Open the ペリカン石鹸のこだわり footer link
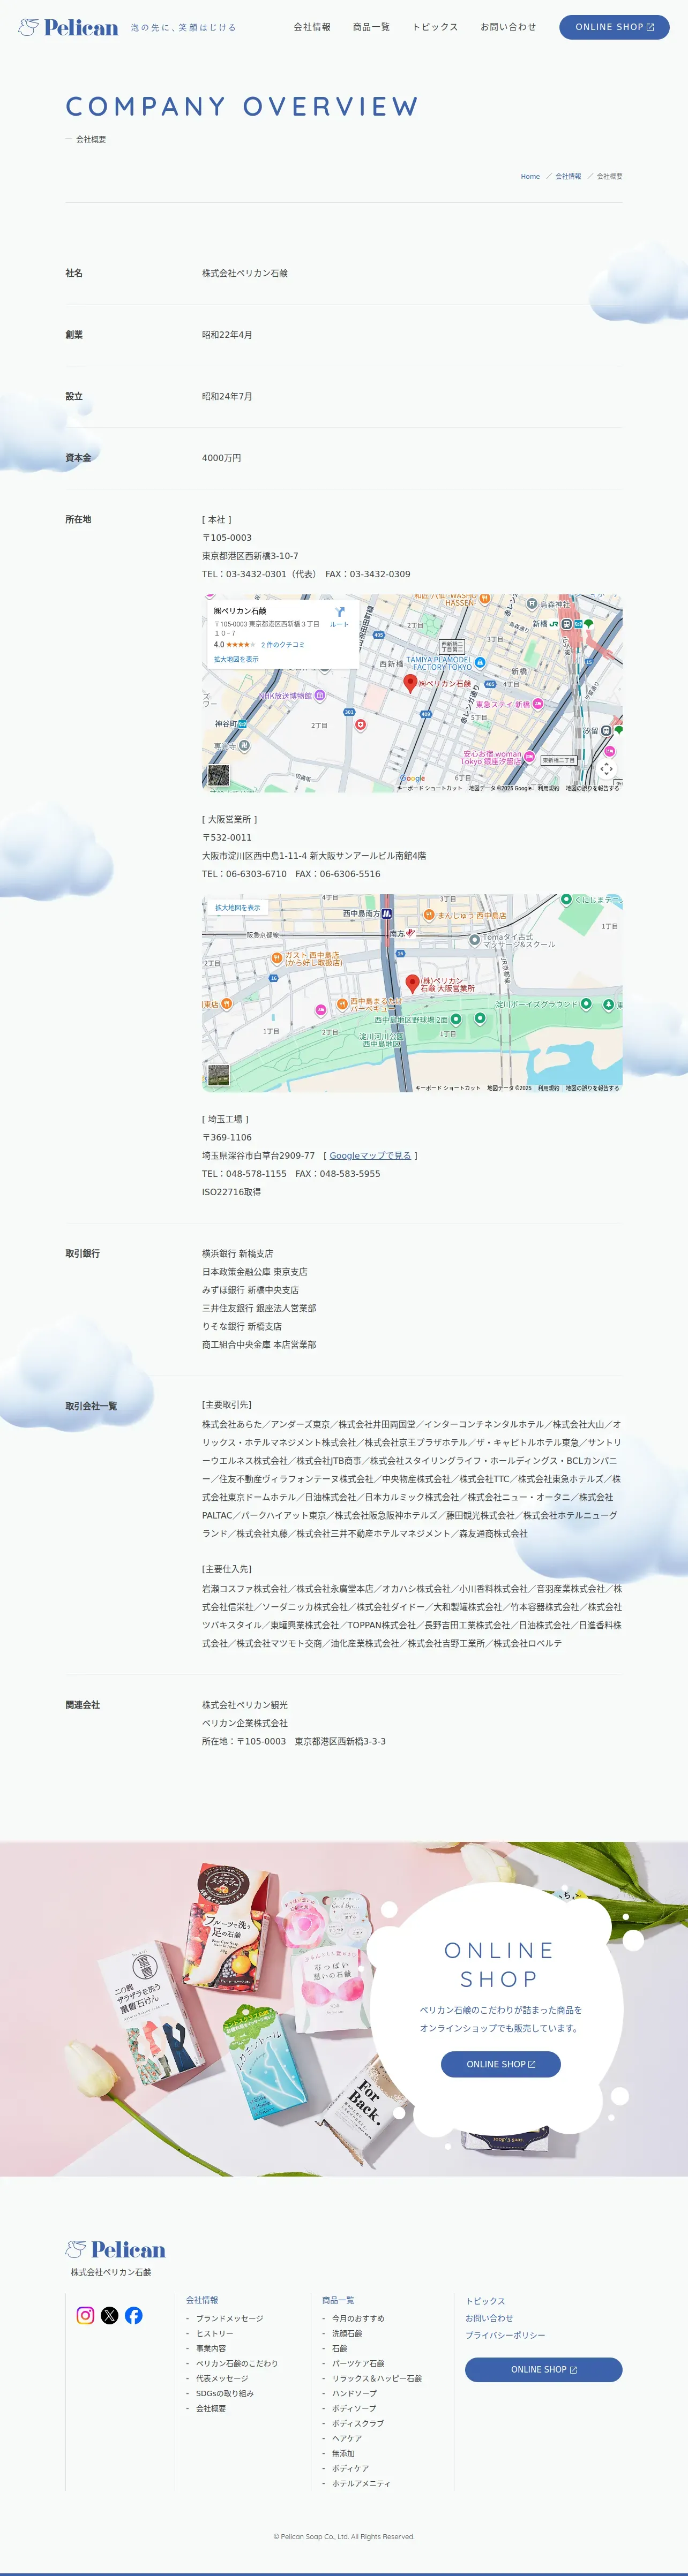Image resolution: width=688 pixels, height=2576 pixels. [x=237, y=2363]
